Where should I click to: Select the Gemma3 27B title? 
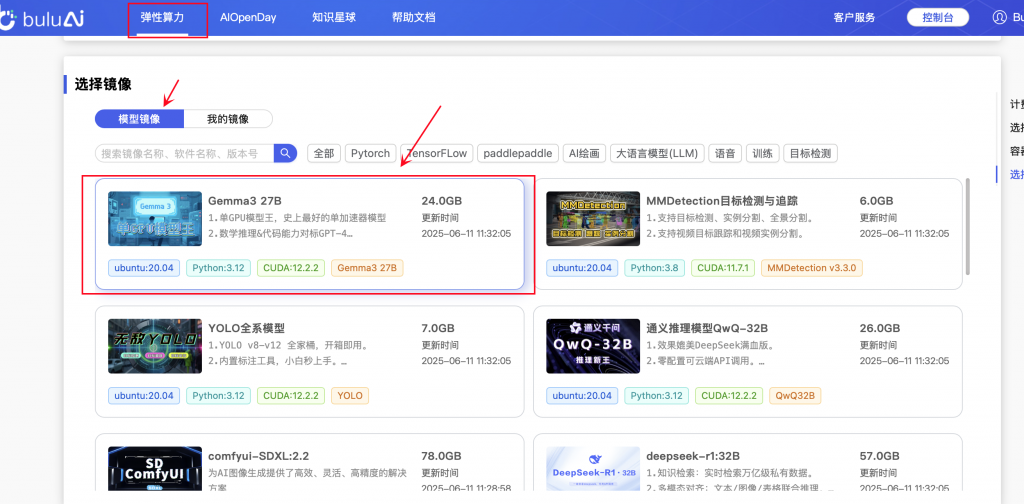pos(245,200)
